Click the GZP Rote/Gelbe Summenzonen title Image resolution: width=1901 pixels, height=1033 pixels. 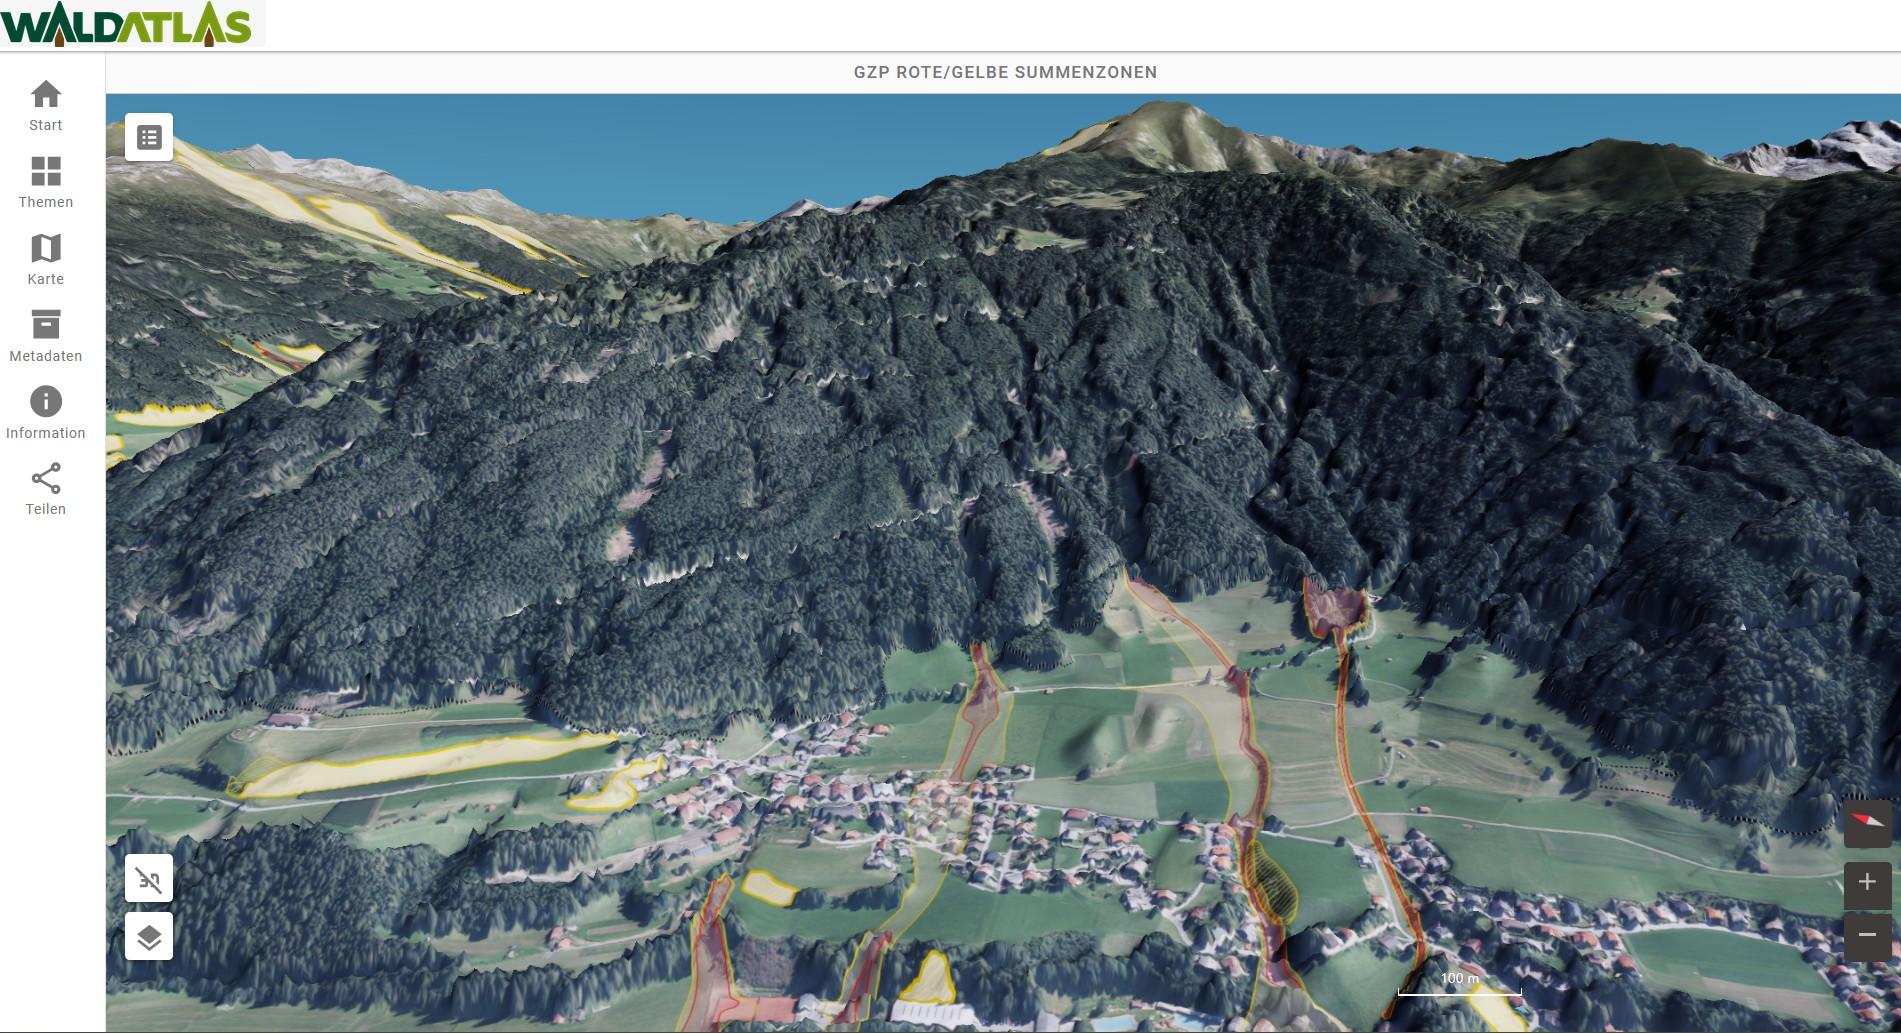[1004, 72]
